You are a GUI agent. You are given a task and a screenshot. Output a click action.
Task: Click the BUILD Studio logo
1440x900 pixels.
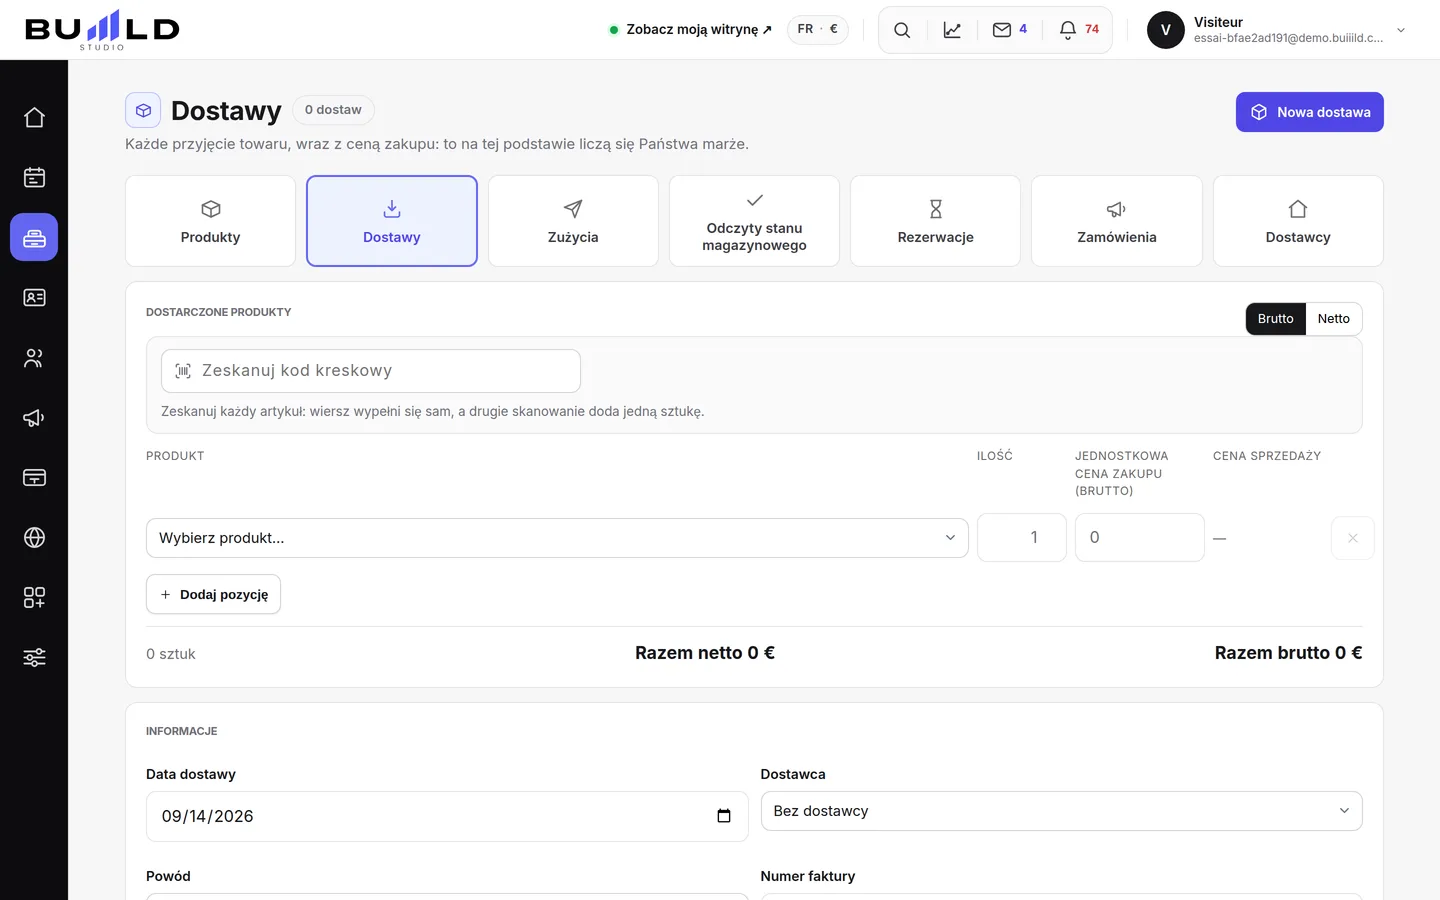click(x=102, y=30)
